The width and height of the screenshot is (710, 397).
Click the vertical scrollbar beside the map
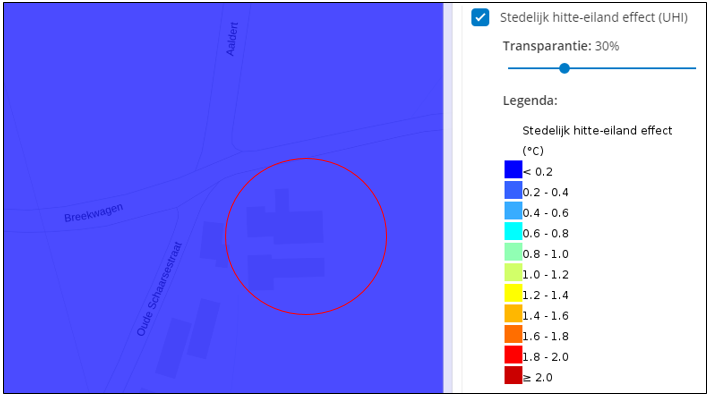pyautogui.click(x=448, y=198)
